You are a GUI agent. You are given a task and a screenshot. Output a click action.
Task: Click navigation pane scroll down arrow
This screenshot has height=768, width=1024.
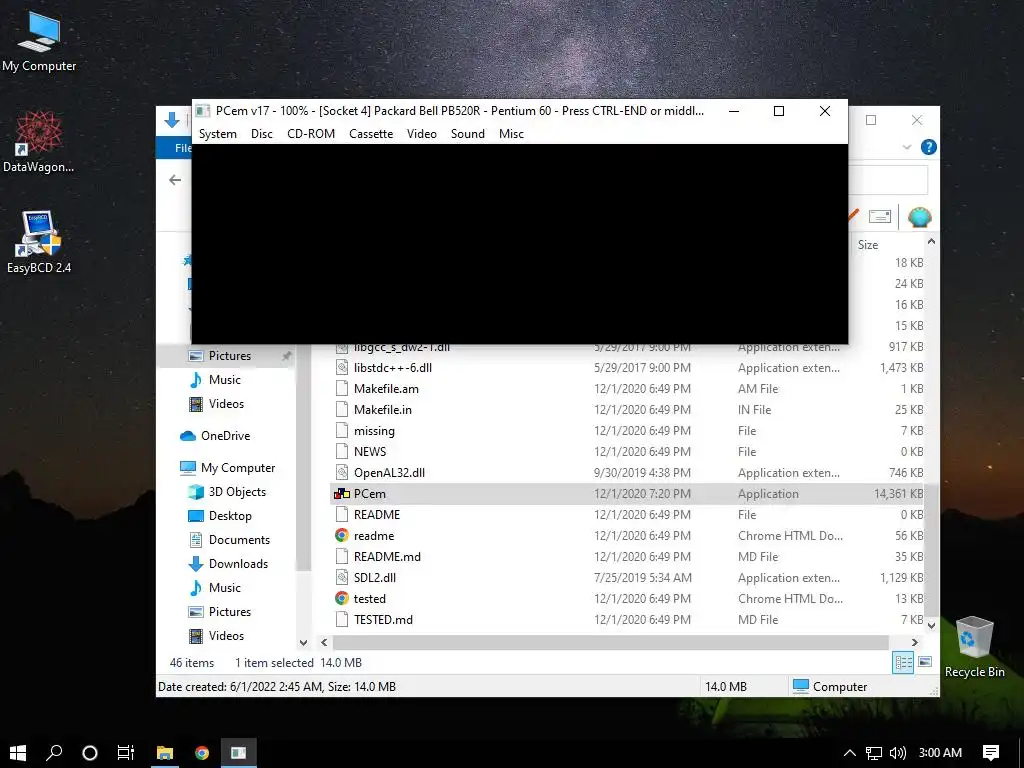pos(303,643)
